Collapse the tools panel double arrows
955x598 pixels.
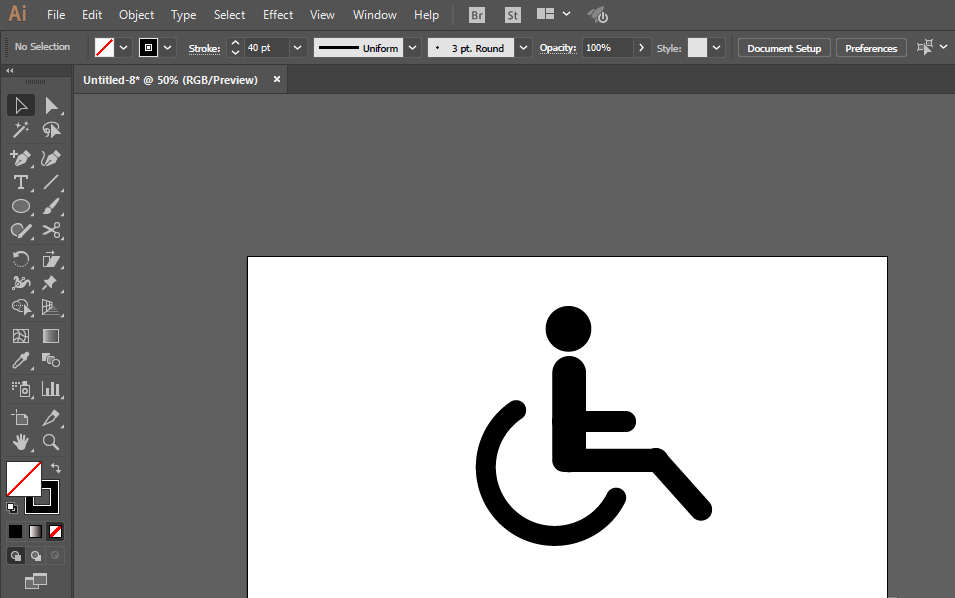click(x=10, y=71)
